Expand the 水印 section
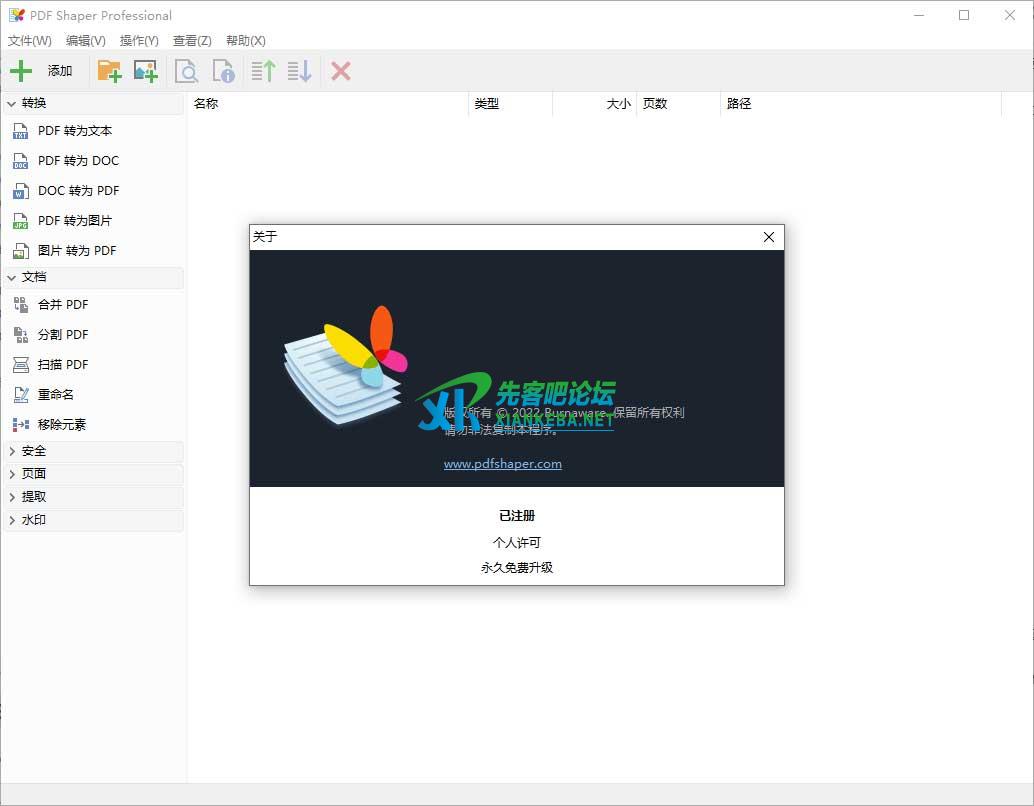This screenshot has width=1034, height=806. [34, 520]
